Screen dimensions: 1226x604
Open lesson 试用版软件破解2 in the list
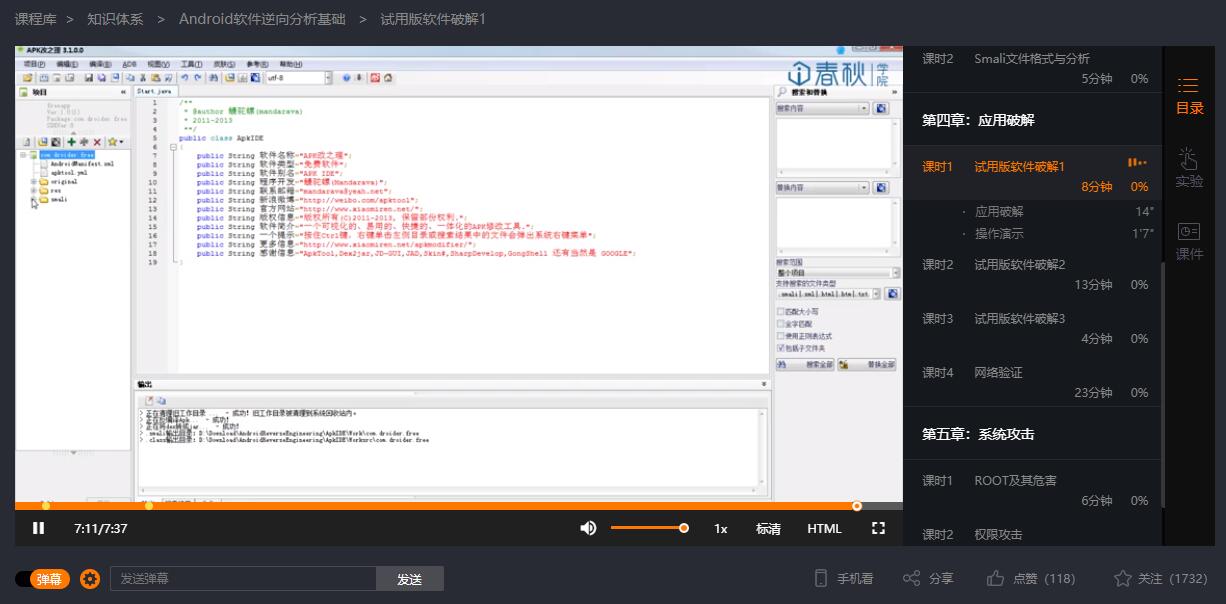(x=1019, y=264)
